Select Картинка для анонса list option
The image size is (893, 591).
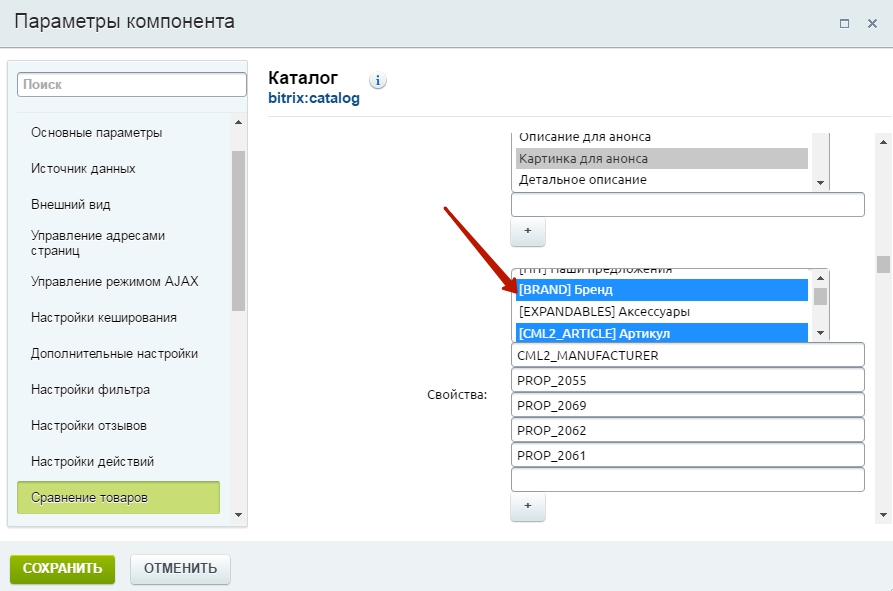point(662,158)
